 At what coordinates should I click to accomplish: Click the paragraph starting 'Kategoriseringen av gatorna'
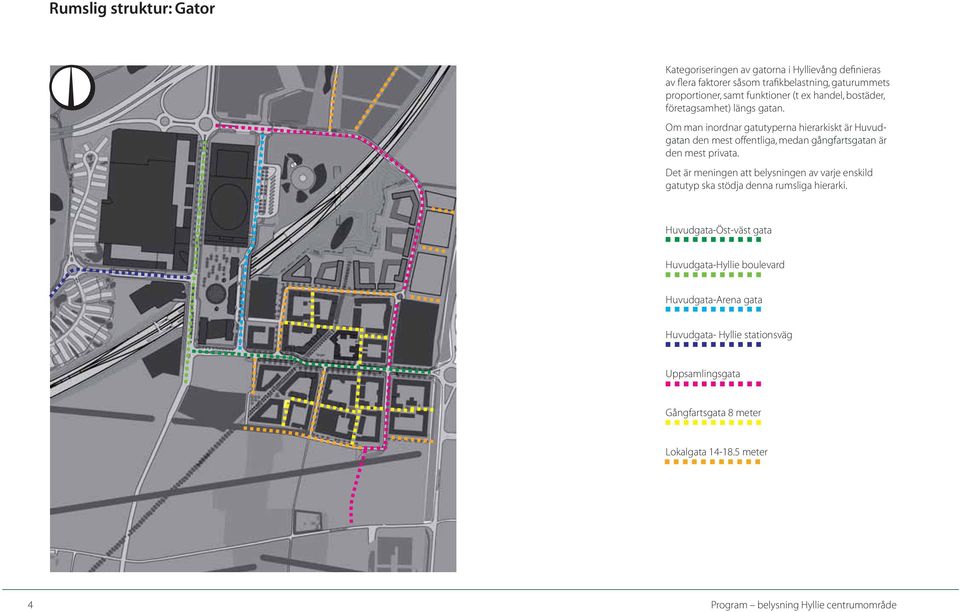pos(778,89)
